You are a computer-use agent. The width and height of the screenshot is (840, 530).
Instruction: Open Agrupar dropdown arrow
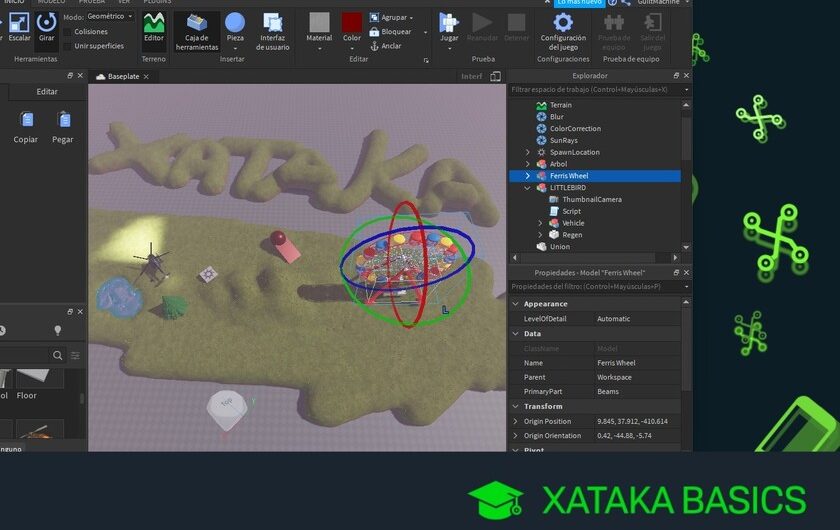(411, 18)
